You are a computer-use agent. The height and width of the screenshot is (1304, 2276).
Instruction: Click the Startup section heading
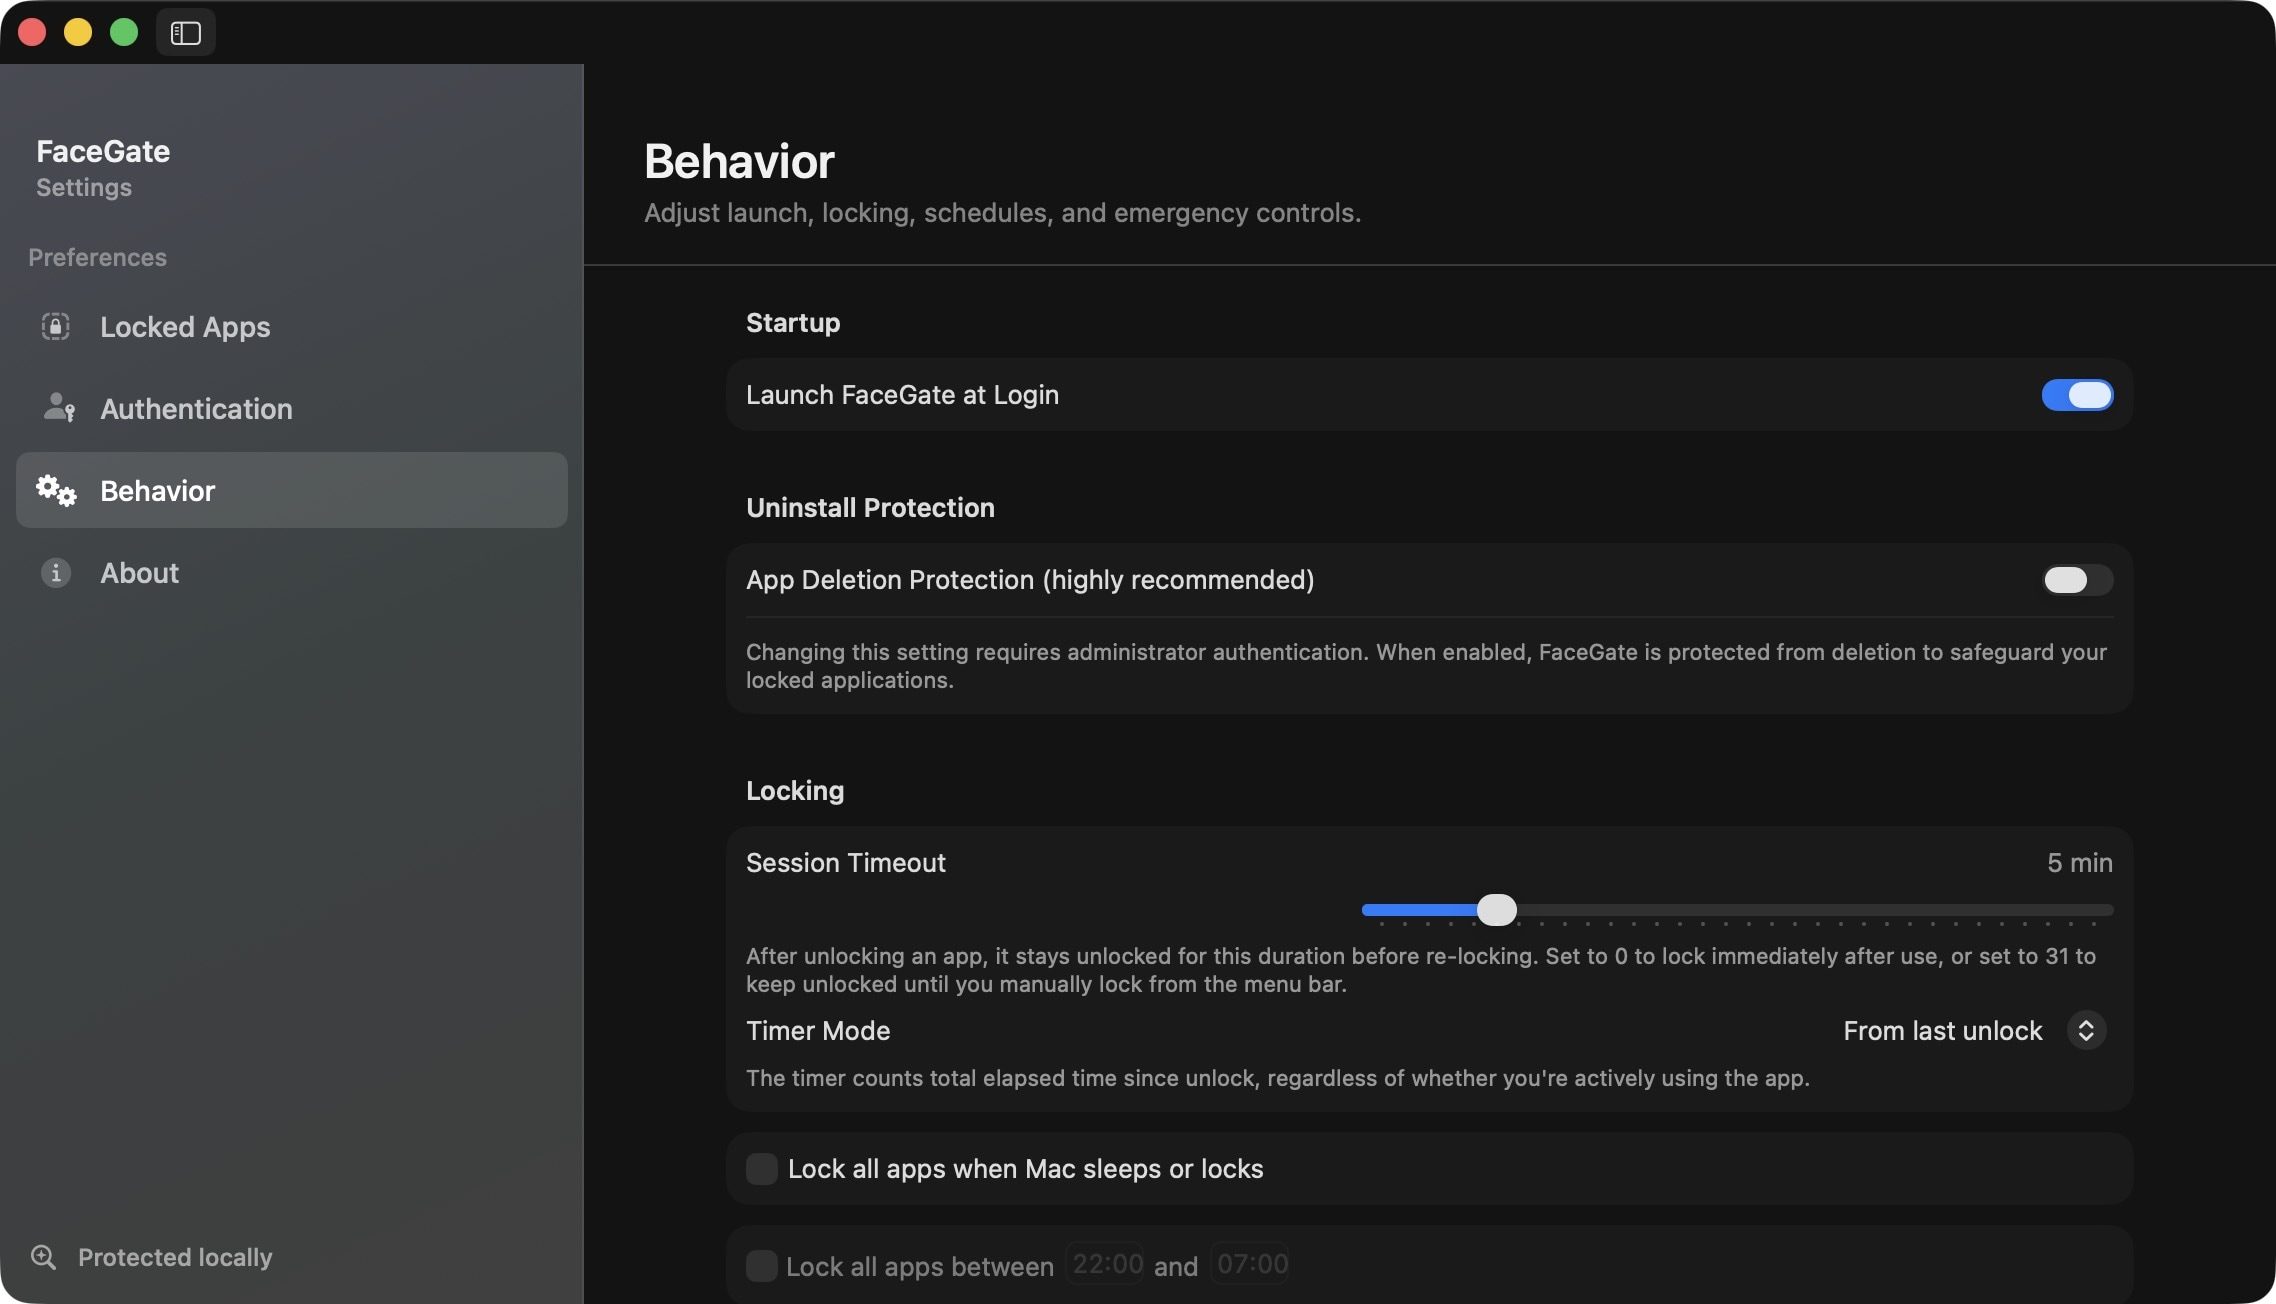[793, 322]
